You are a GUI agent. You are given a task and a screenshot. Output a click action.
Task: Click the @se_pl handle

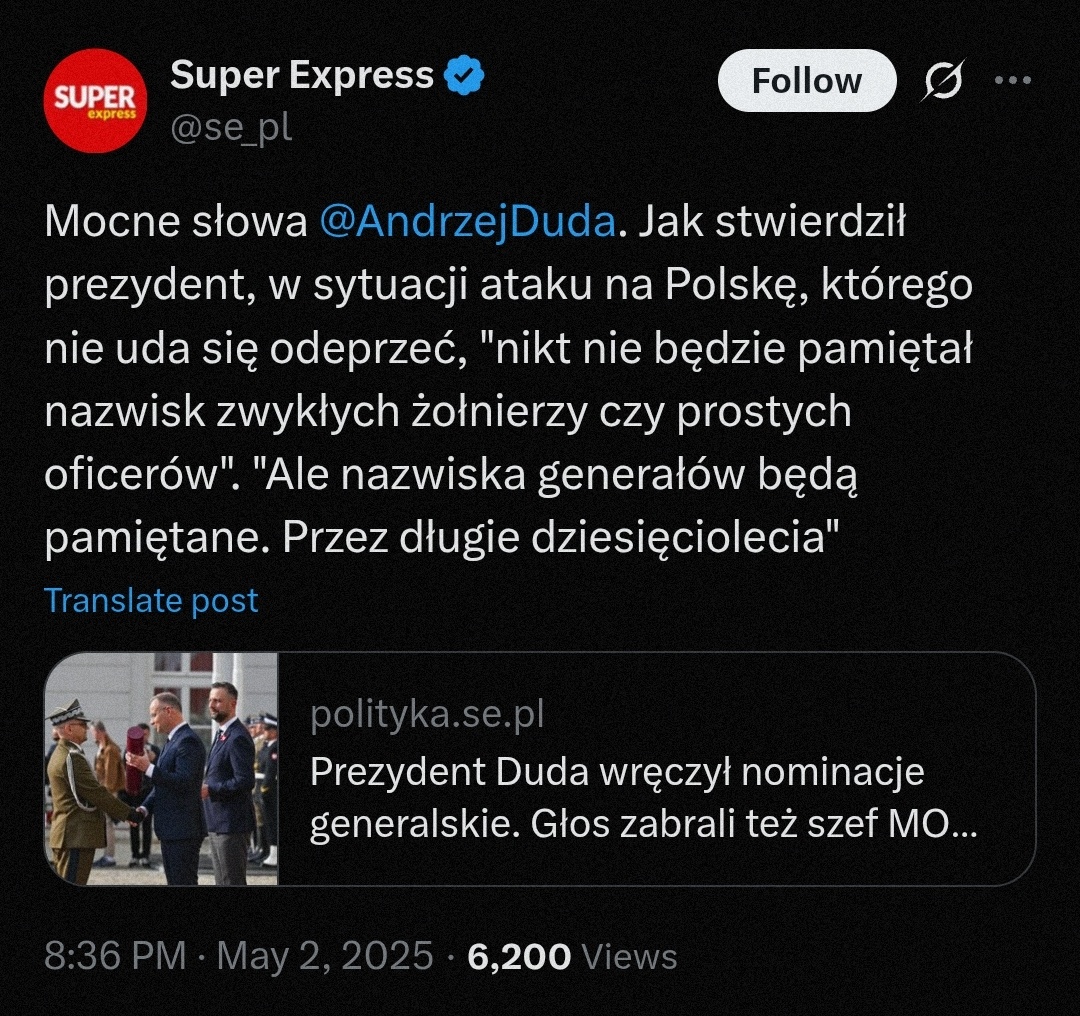(231, 128)
